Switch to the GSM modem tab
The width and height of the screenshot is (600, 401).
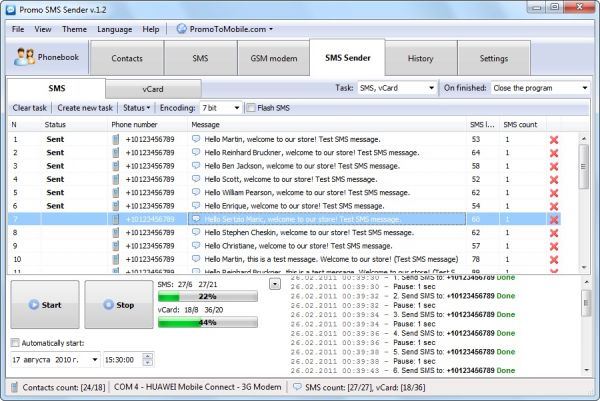274,58
